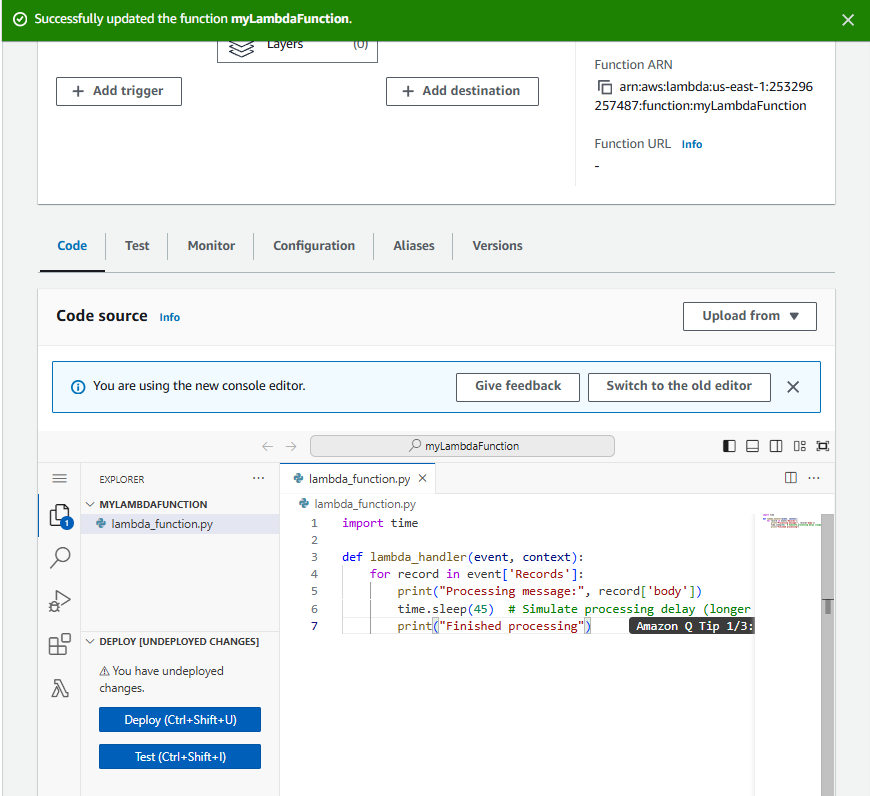The image size is (870, 796).
Task: Click the customize layout icon
Action: [x=798, y=445]
